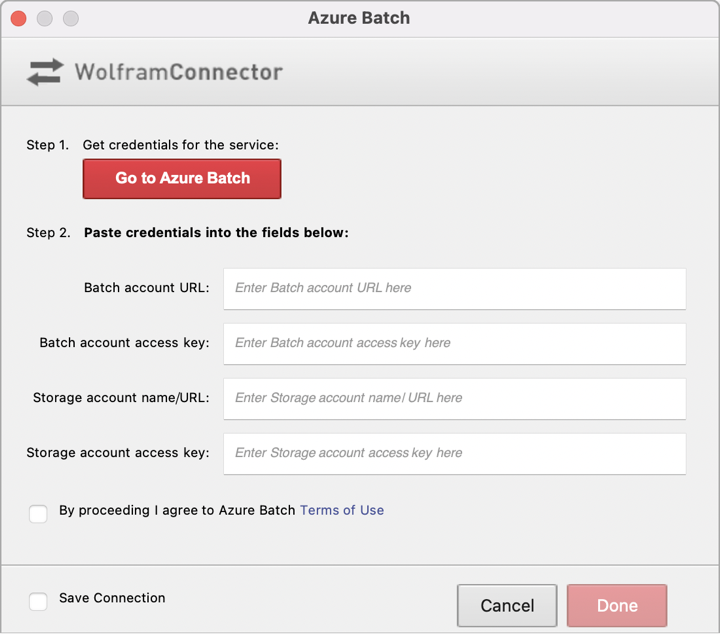Click the "Step 2. Paste credentials" heading
720x634 pixels.
(187, 233)
